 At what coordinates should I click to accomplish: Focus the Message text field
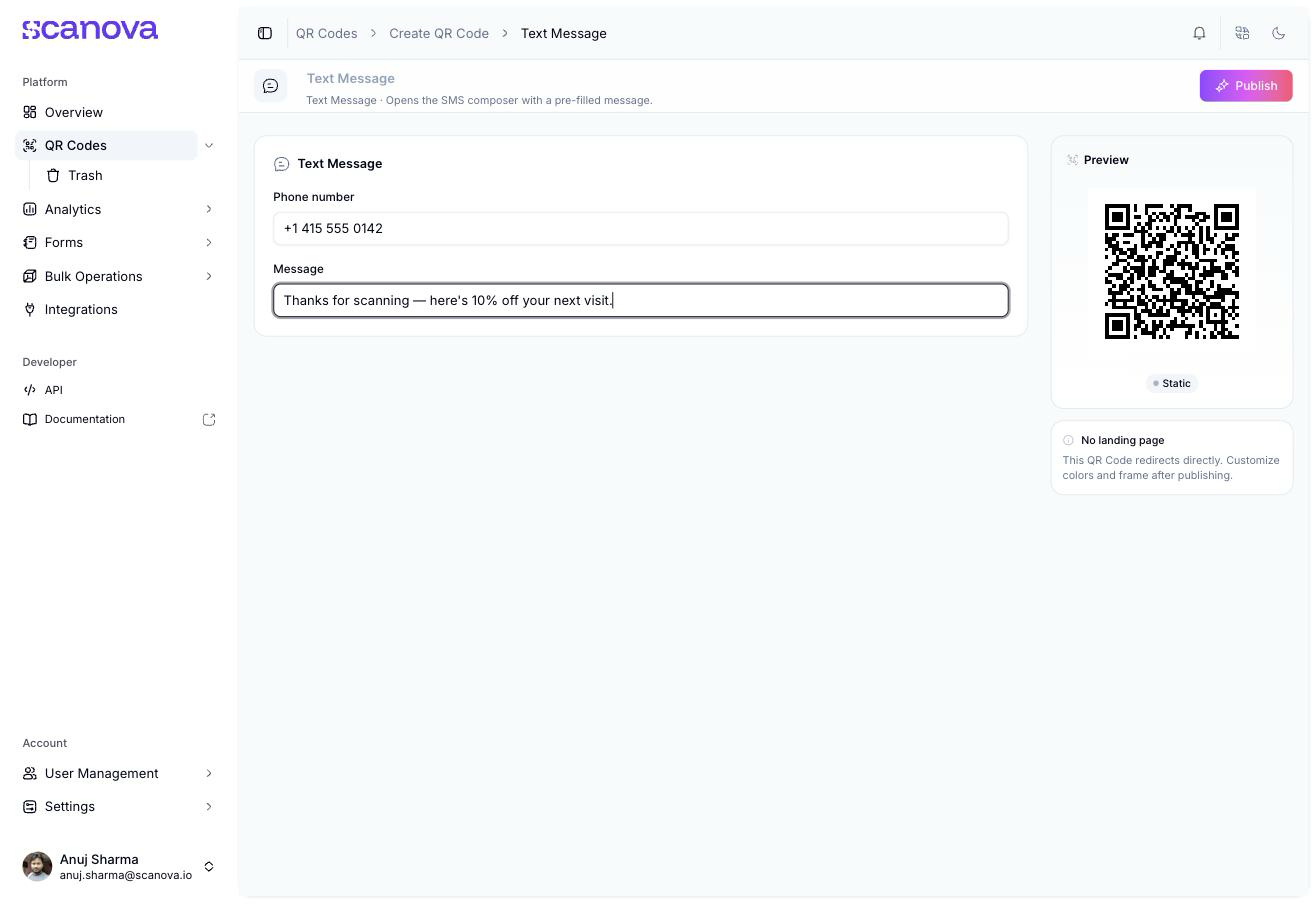pyautogui.click(x=641, y=300)
